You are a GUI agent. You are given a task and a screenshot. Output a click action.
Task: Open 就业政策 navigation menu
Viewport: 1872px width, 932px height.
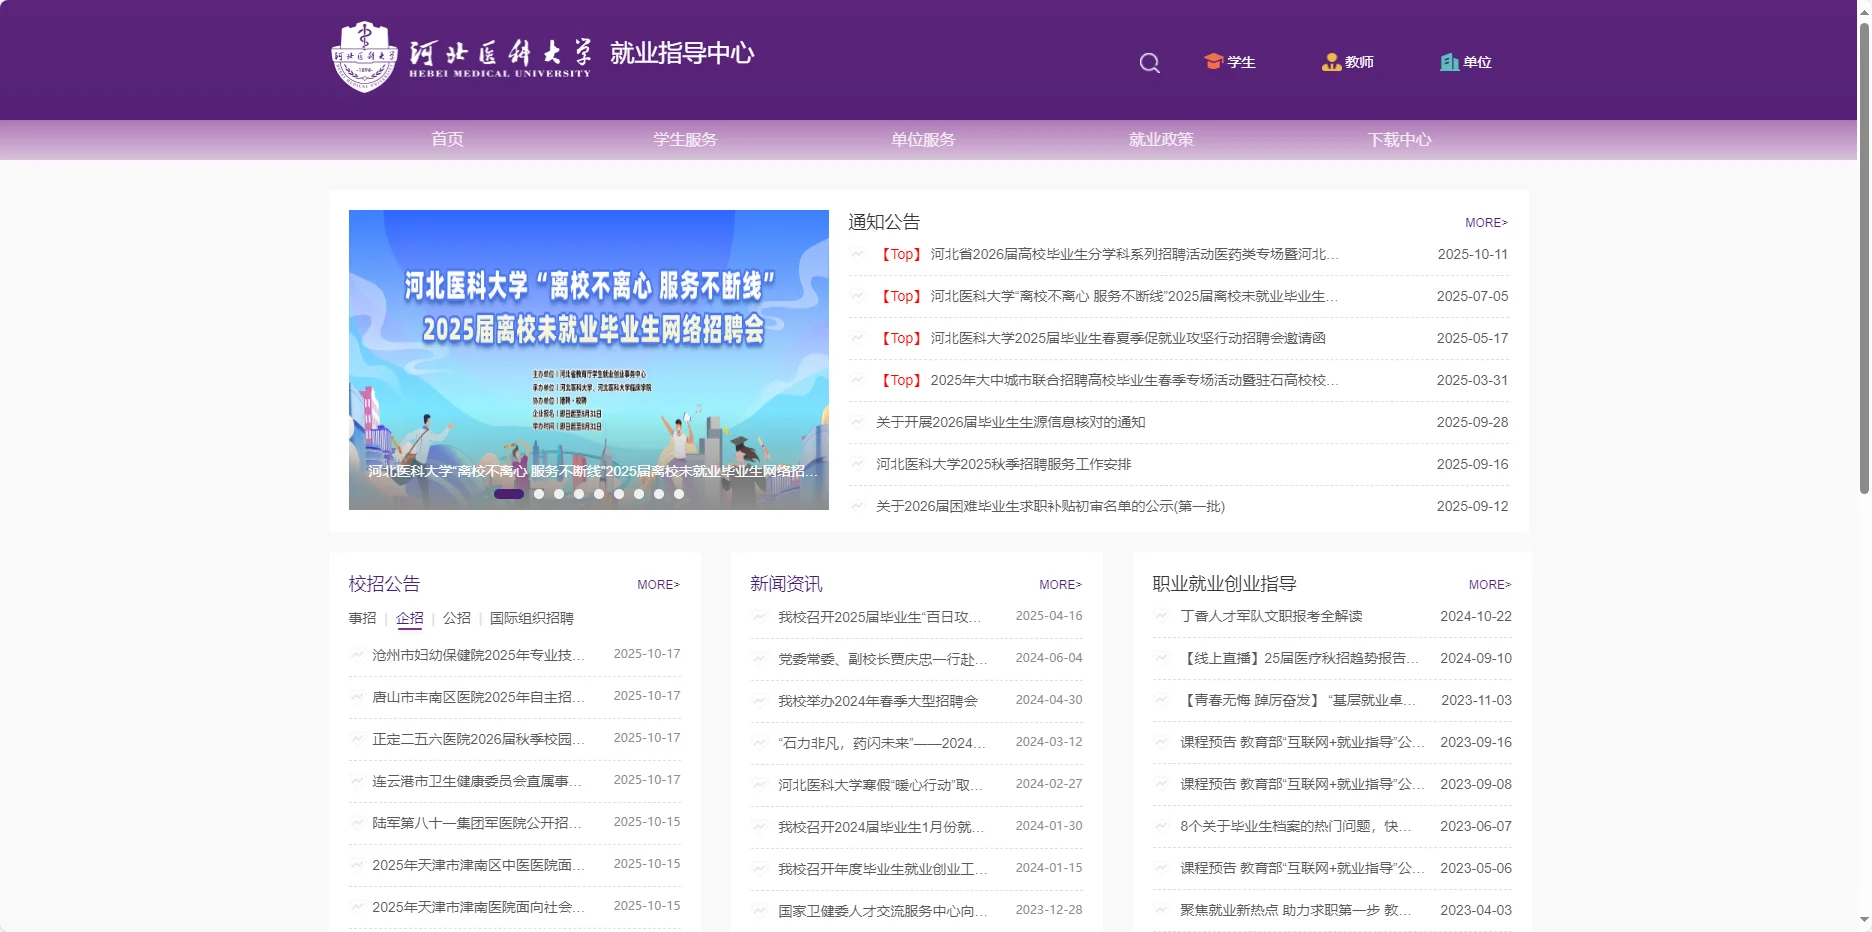click(1161, 140)
